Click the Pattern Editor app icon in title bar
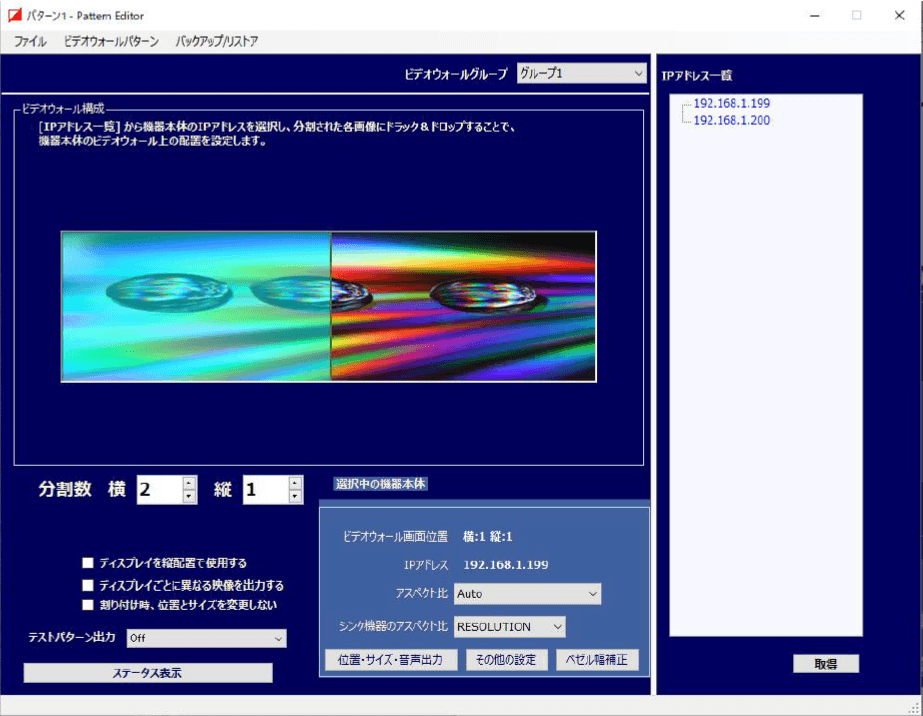The image size is (923, 716). [15, 15]
